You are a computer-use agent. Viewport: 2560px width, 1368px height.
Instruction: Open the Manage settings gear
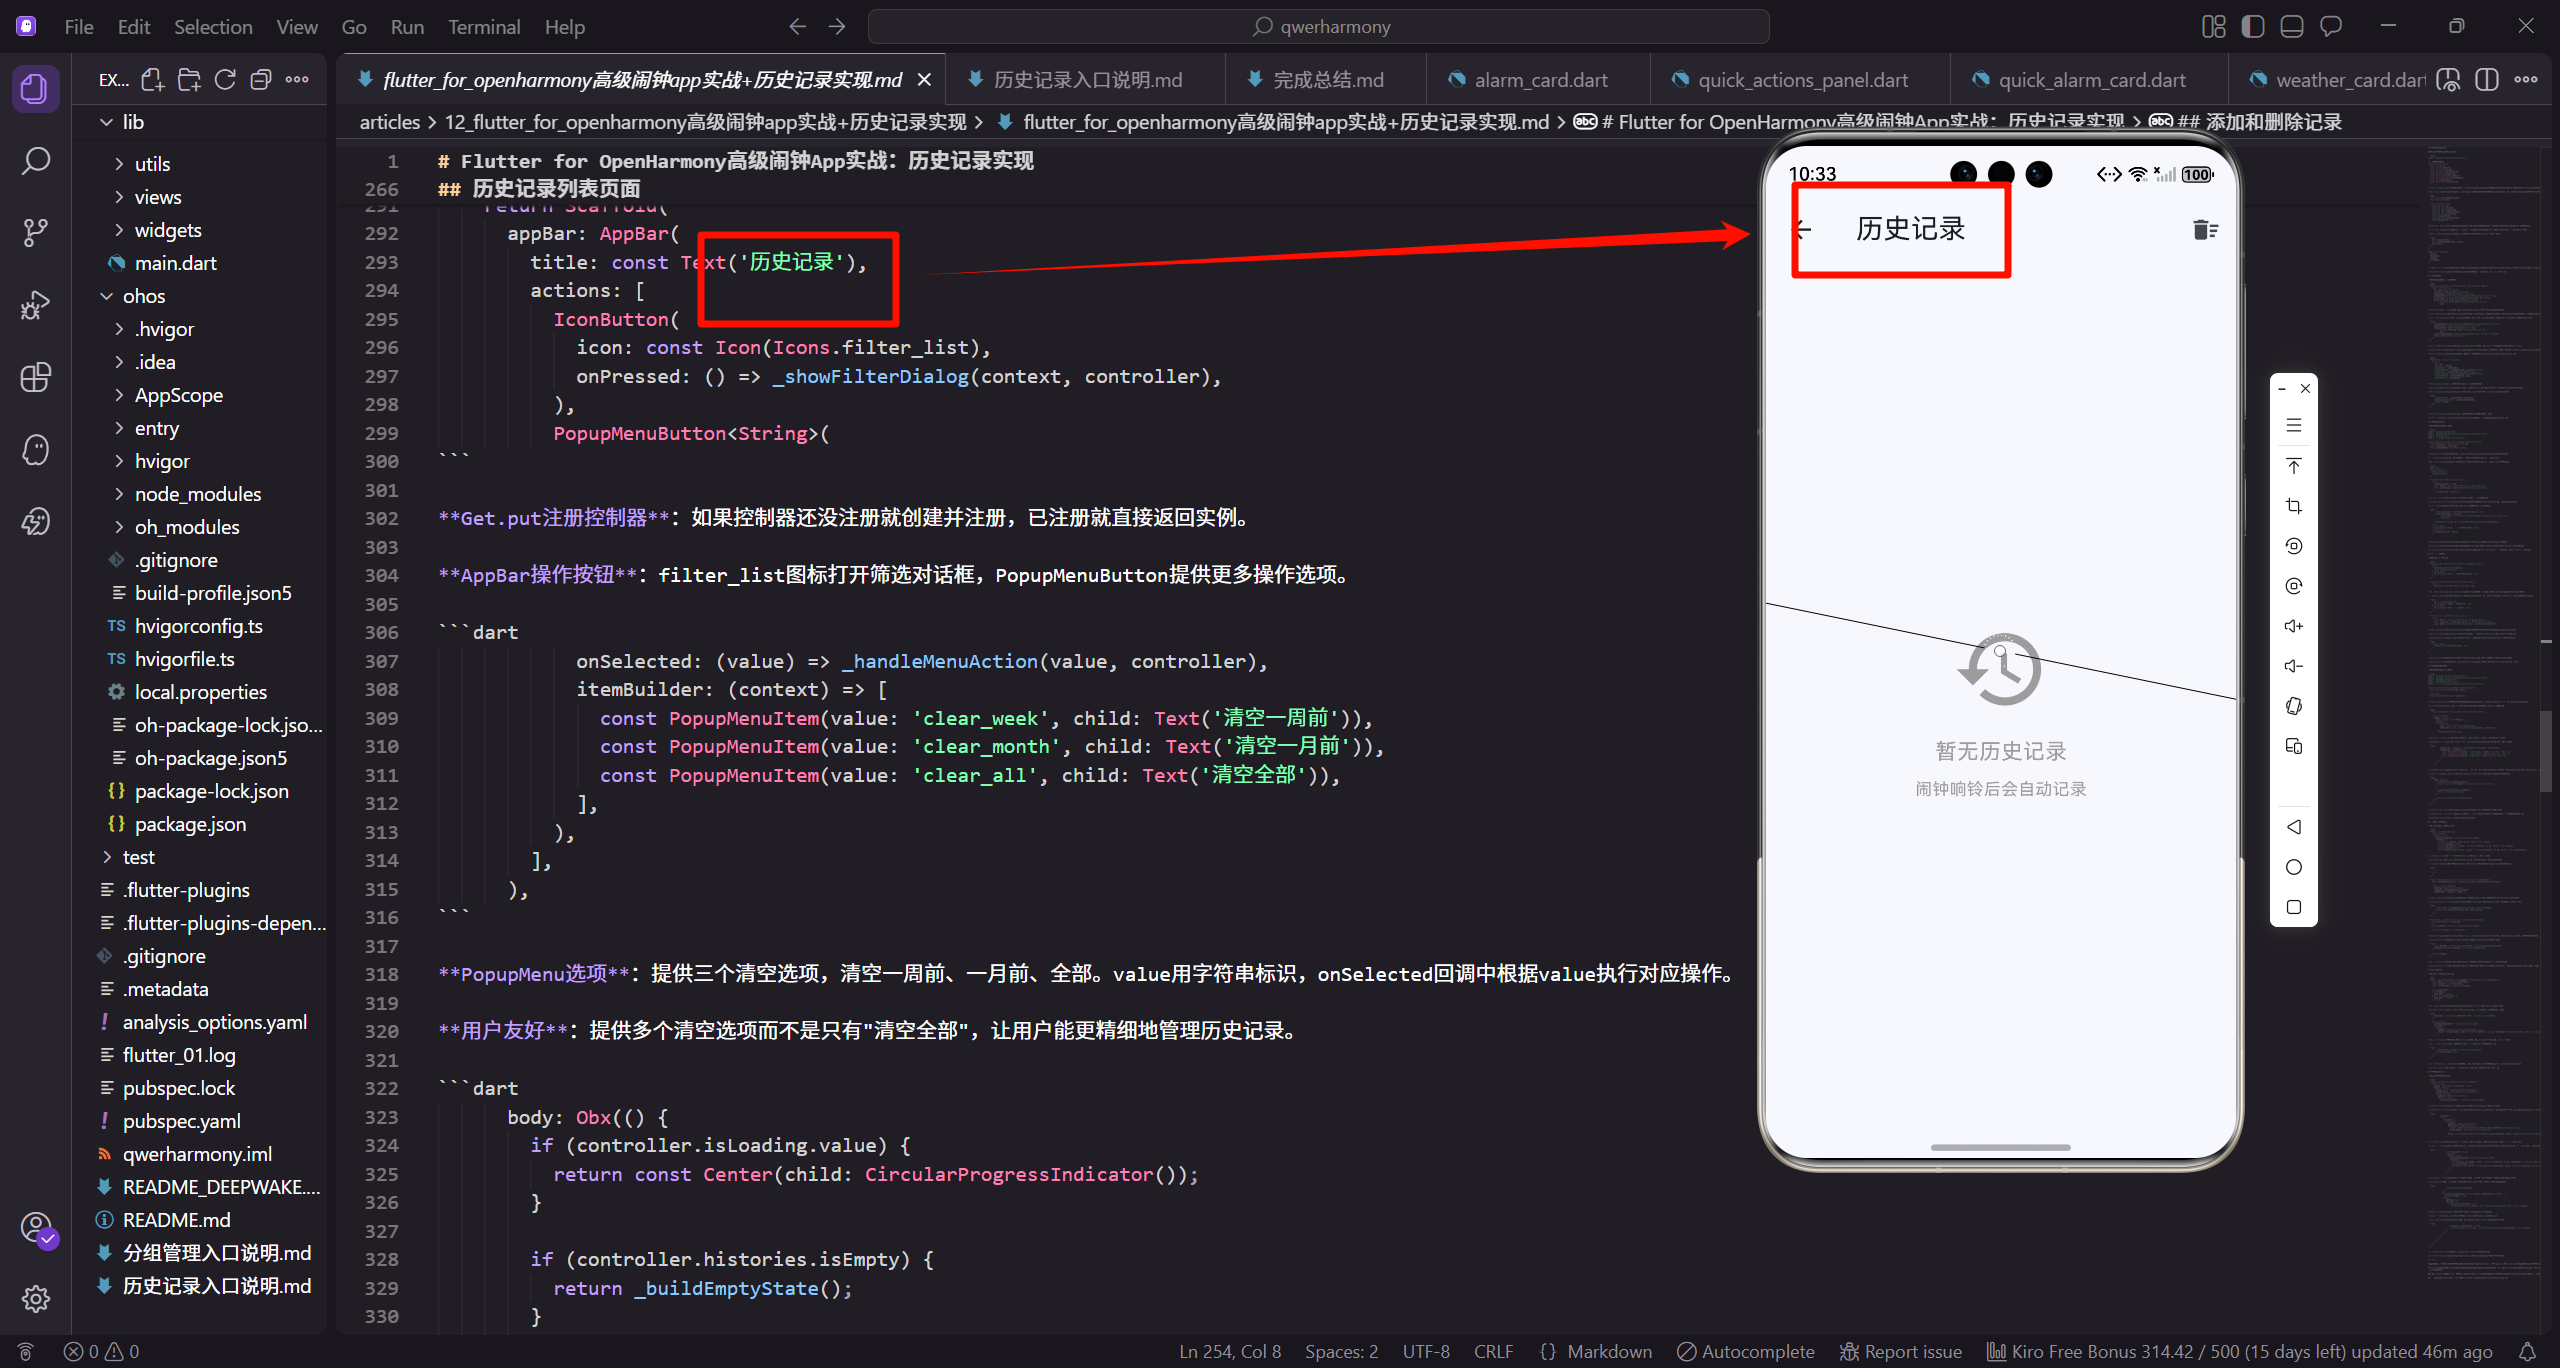[35, 1299]
